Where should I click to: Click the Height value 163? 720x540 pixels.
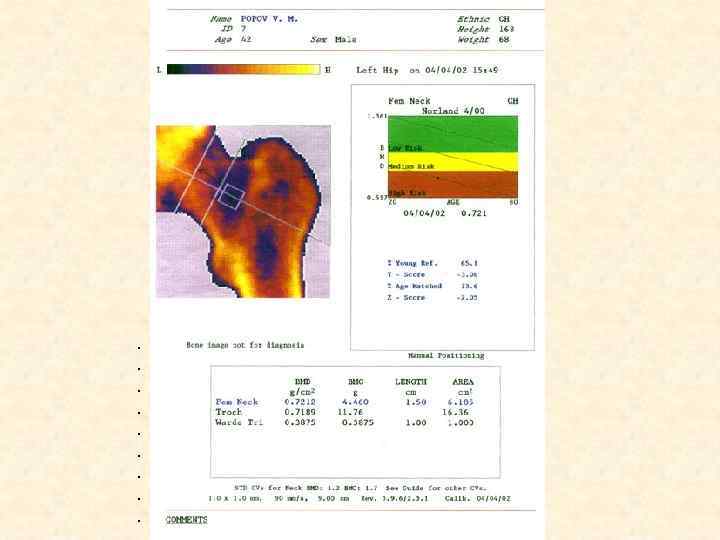(506, 29)
